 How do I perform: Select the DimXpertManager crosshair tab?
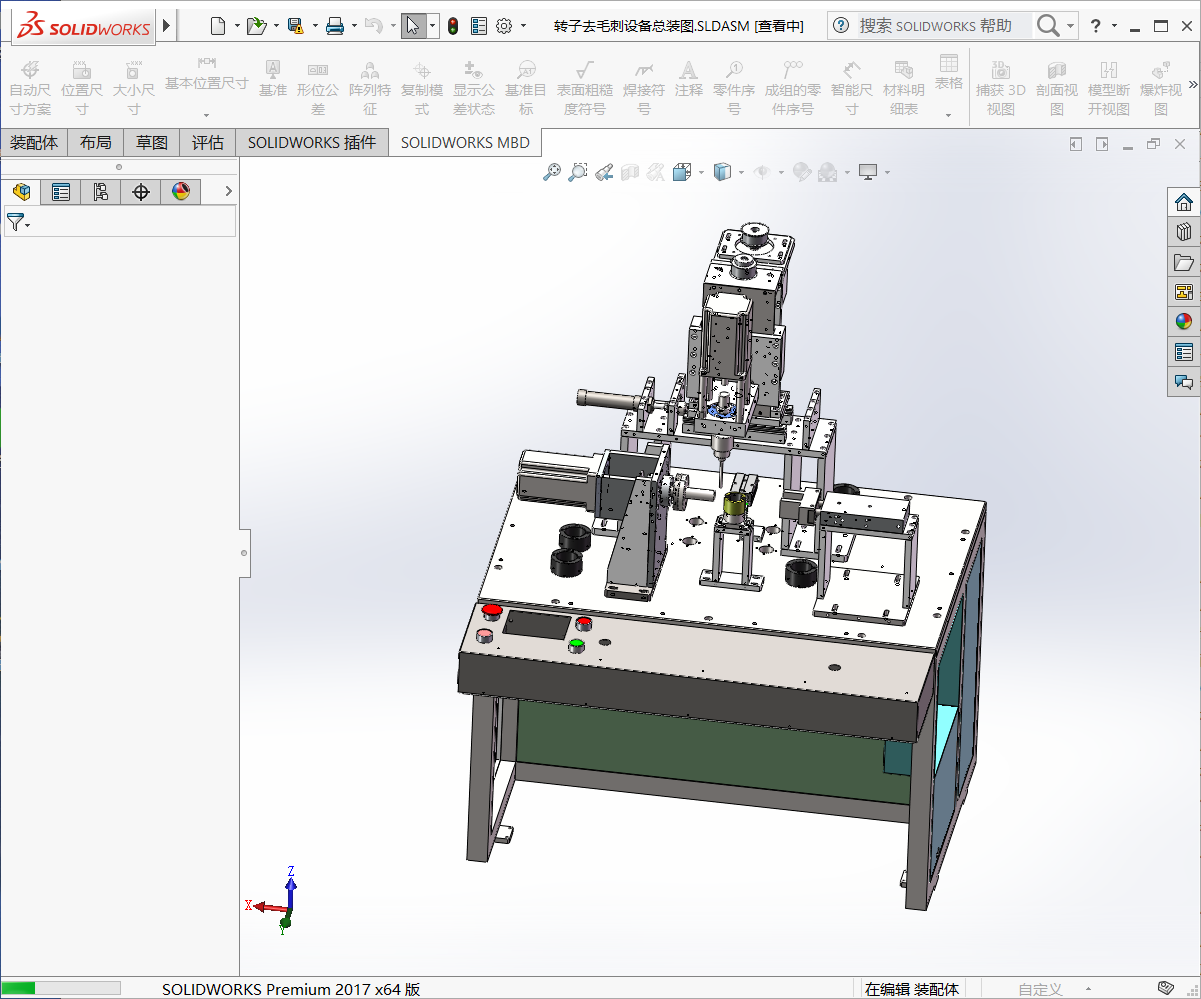click(x=141, y=192)
